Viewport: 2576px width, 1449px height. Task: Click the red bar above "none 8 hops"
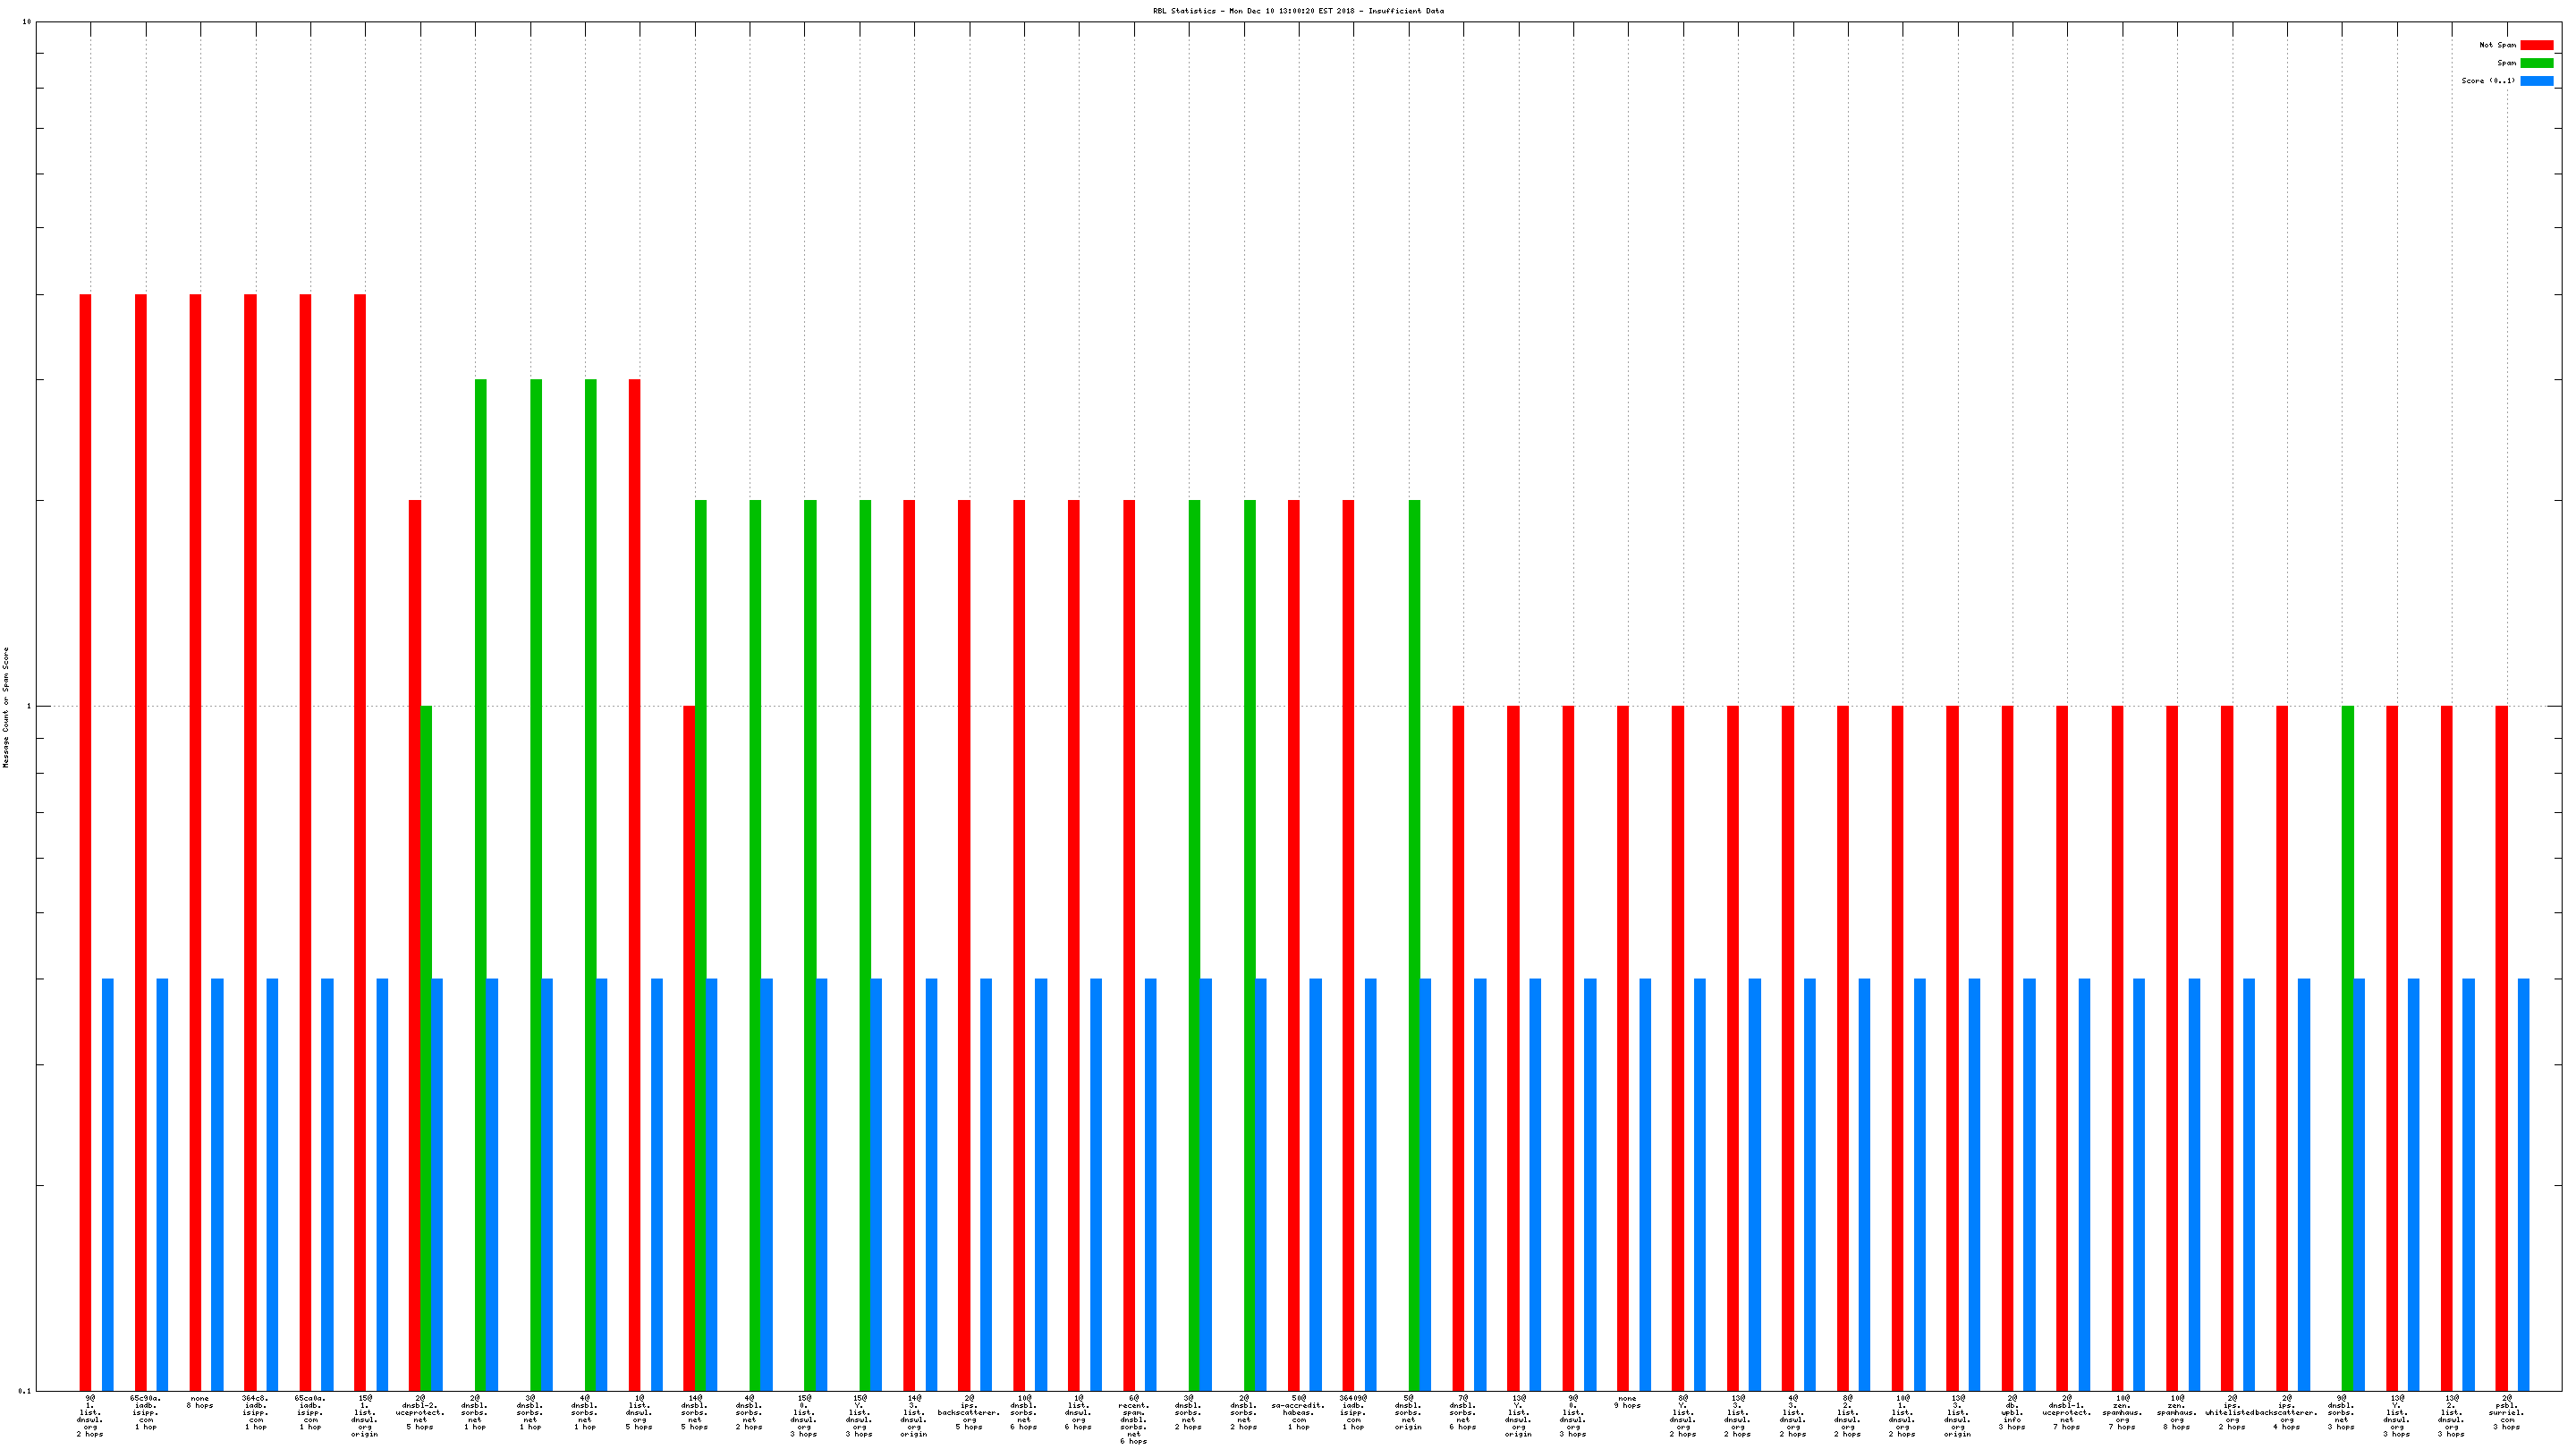click(x=195, y=842)
